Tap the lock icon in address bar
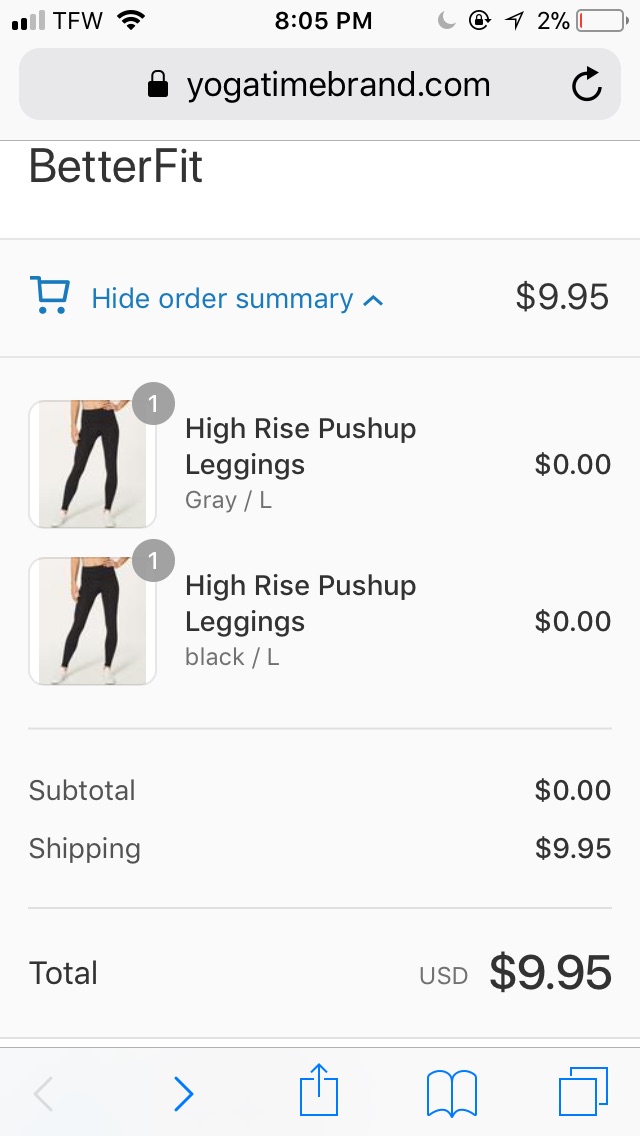Image resolution: width=640 pixels, height=1136 pixels. click(157, 85)
